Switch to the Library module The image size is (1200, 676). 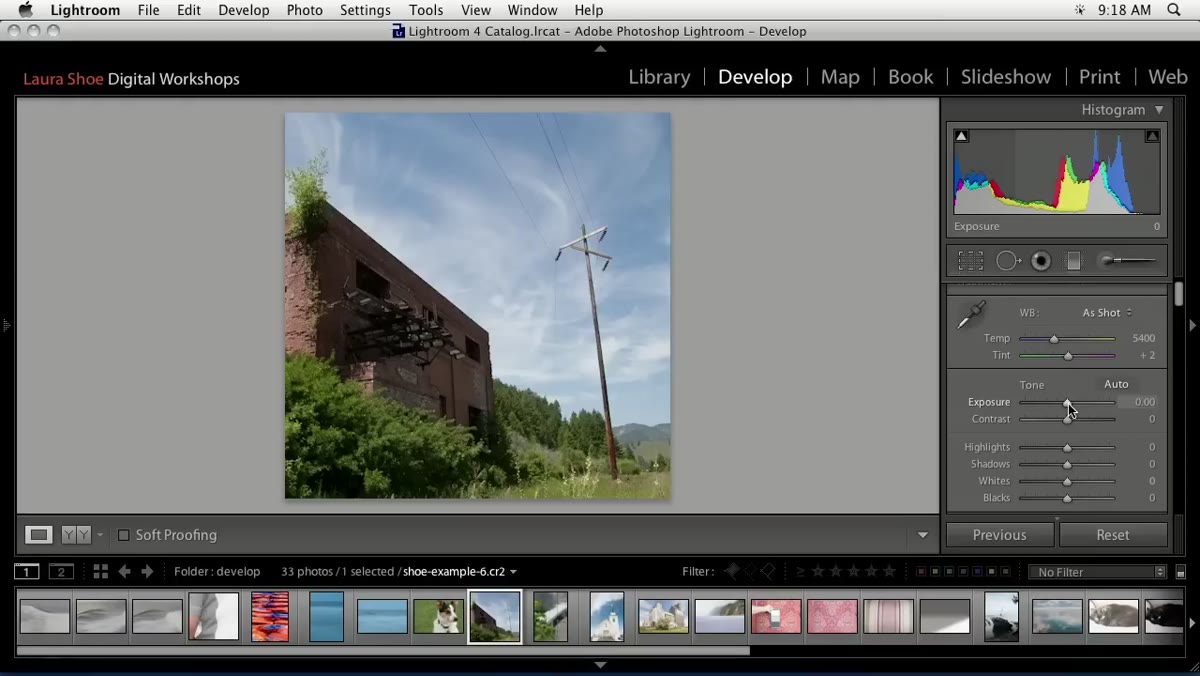(659, 77)
